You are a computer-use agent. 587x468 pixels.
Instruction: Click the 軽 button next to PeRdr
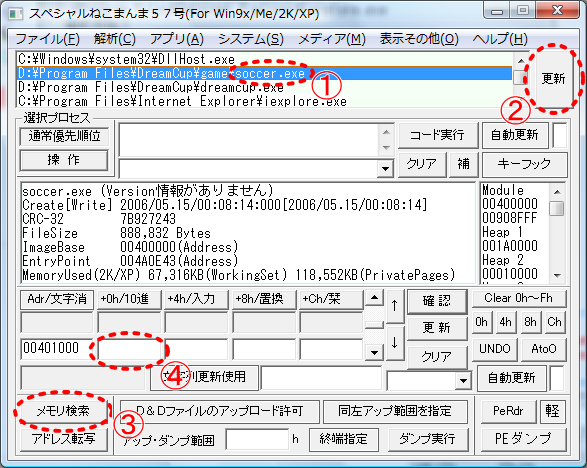point(552,411)
